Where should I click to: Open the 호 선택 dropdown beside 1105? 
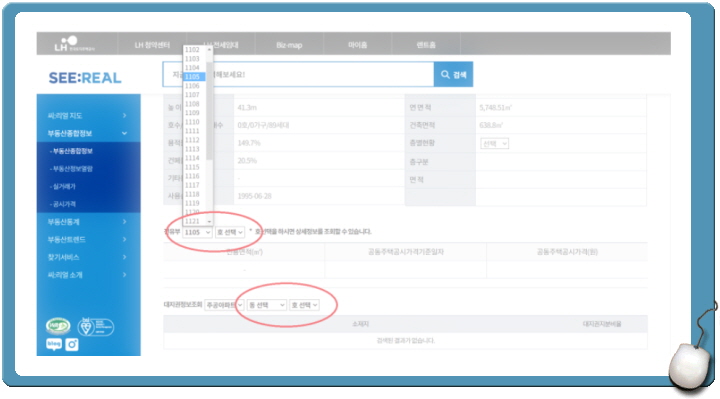coord(230,232)
